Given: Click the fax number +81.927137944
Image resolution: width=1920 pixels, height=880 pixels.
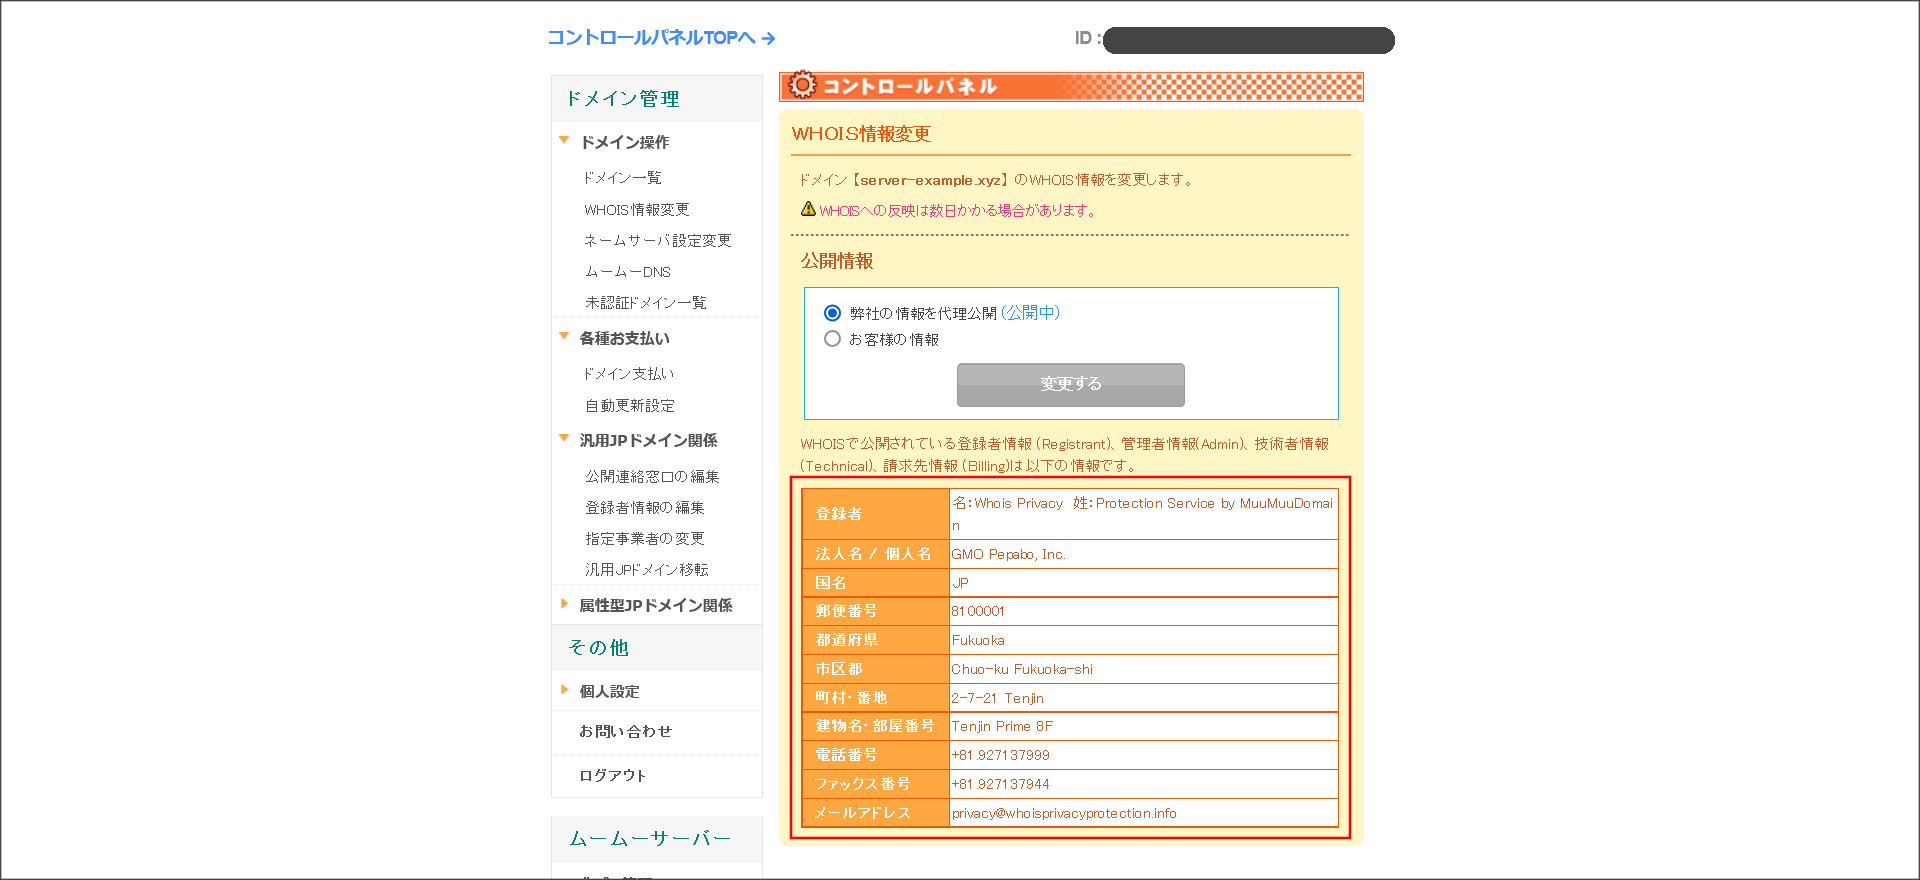Looking at the screenshot, I should pyautogui.click(x=1000, y=784).
